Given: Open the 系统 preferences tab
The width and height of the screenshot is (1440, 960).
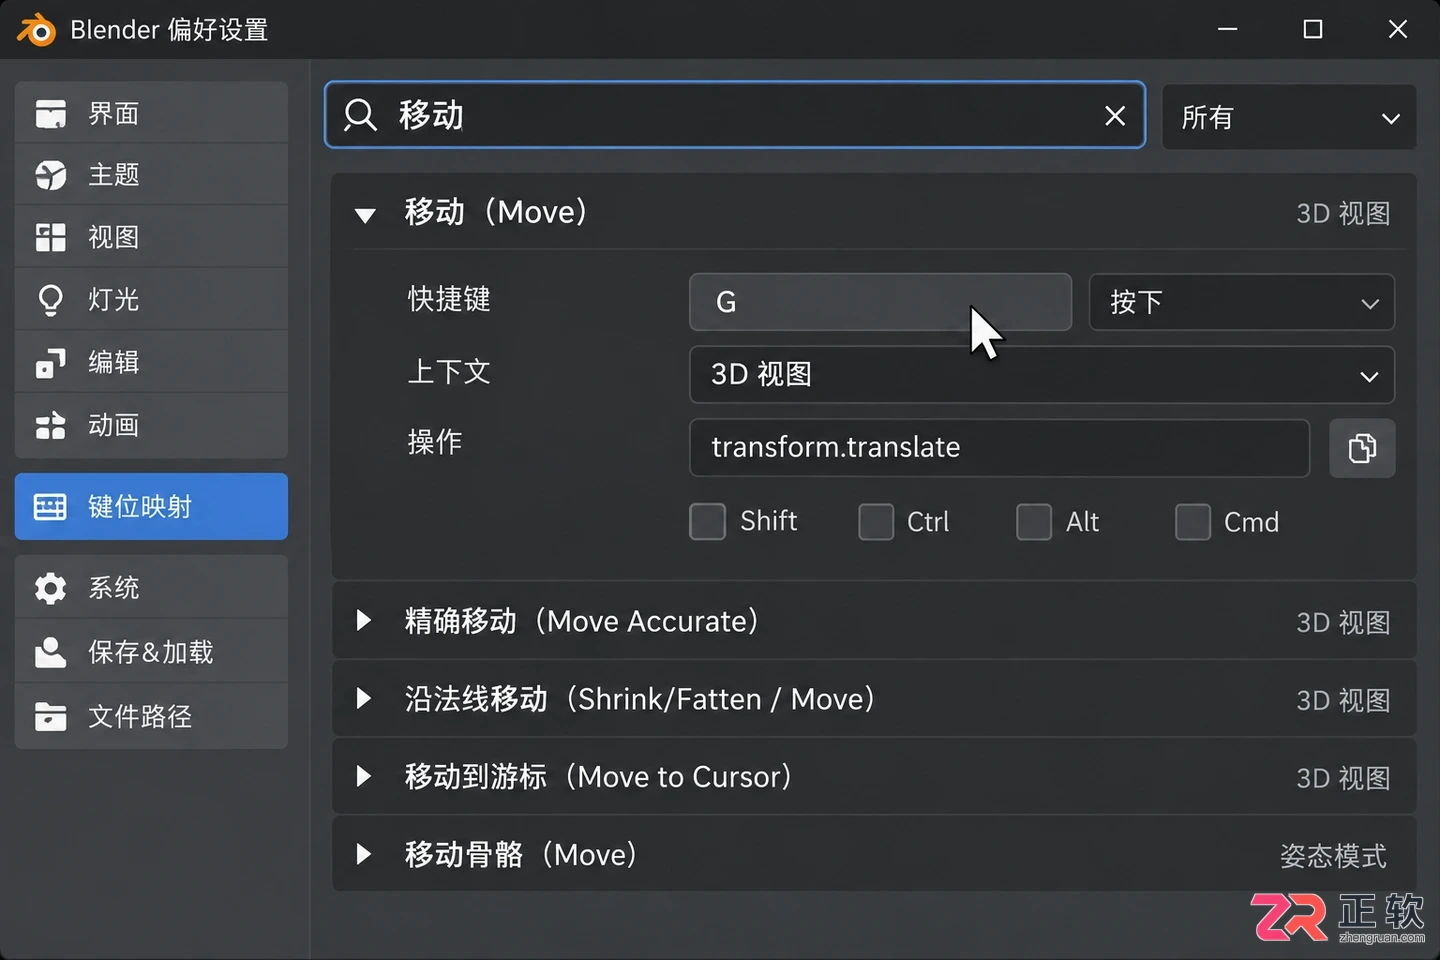Looking at the screenshot, I should [151, 587].
